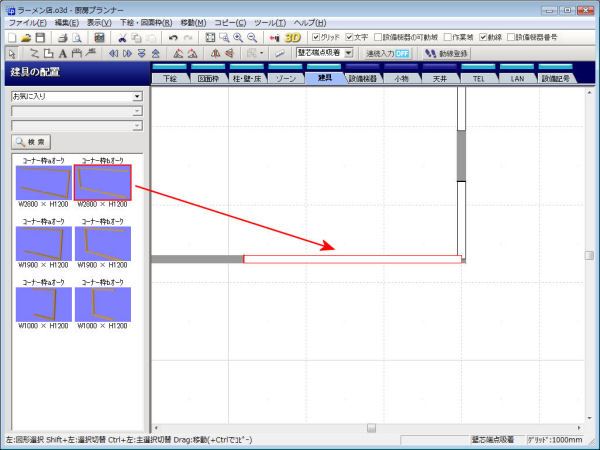Click the 3D view icon
Viewport: 600px width, 450px height.
(292, 37)
